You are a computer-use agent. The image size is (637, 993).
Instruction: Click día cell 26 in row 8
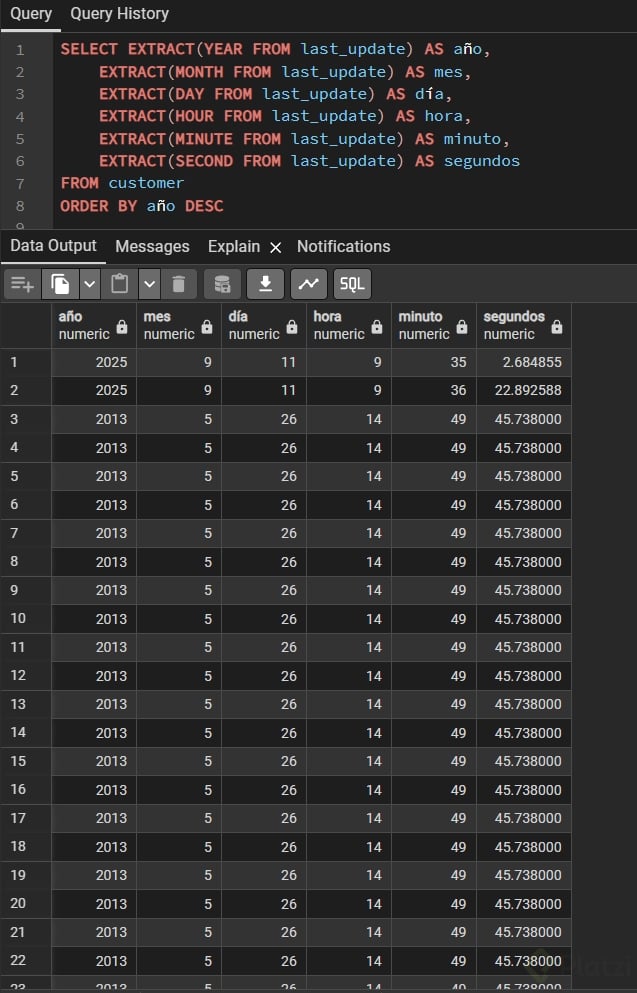click(263, 562)
